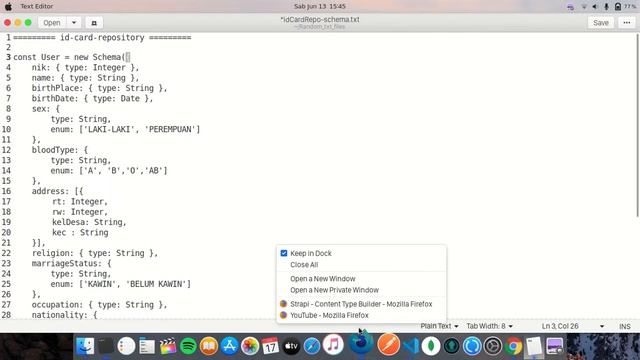Open Visual Studio Code in dock
This screenshot has height=360, width=640.
[411, 346]
